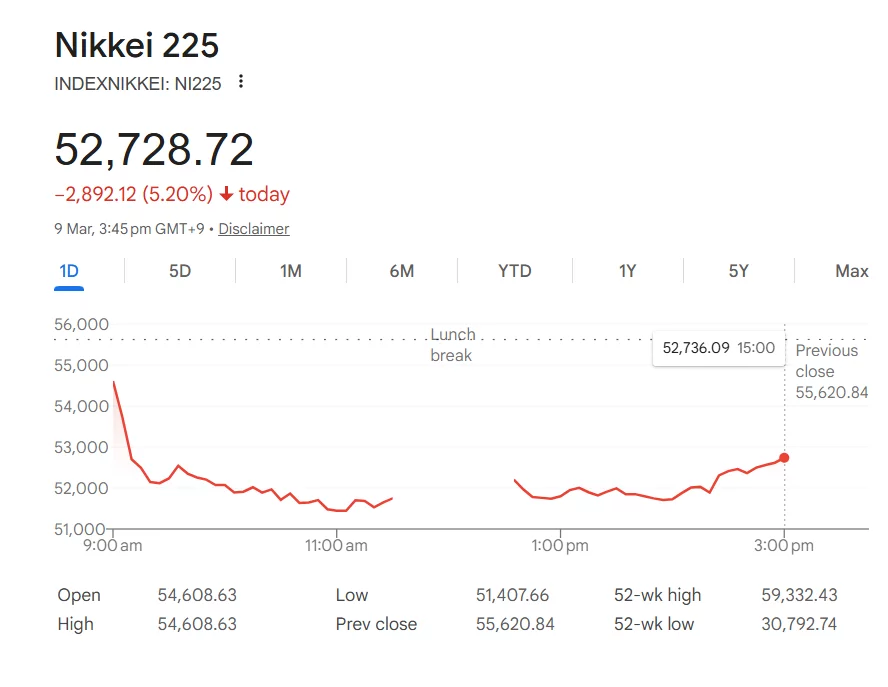Click the Nikkei 225 title

pyautogui.click(x=137, y=45)
